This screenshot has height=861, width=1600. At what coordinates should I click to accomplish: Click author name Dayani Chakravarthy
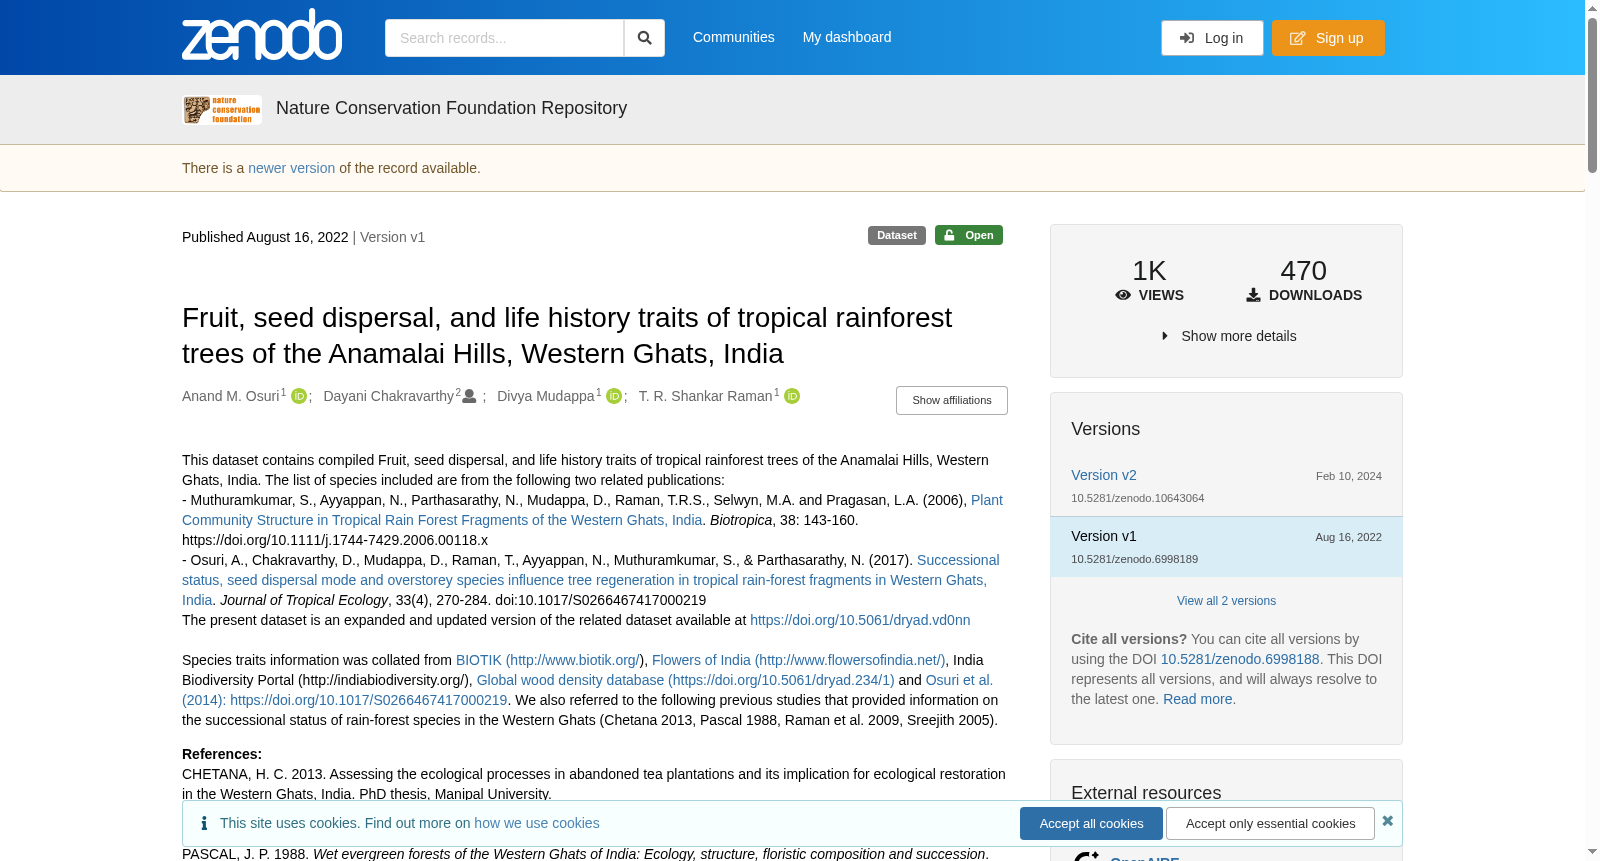tap(389, 396)
